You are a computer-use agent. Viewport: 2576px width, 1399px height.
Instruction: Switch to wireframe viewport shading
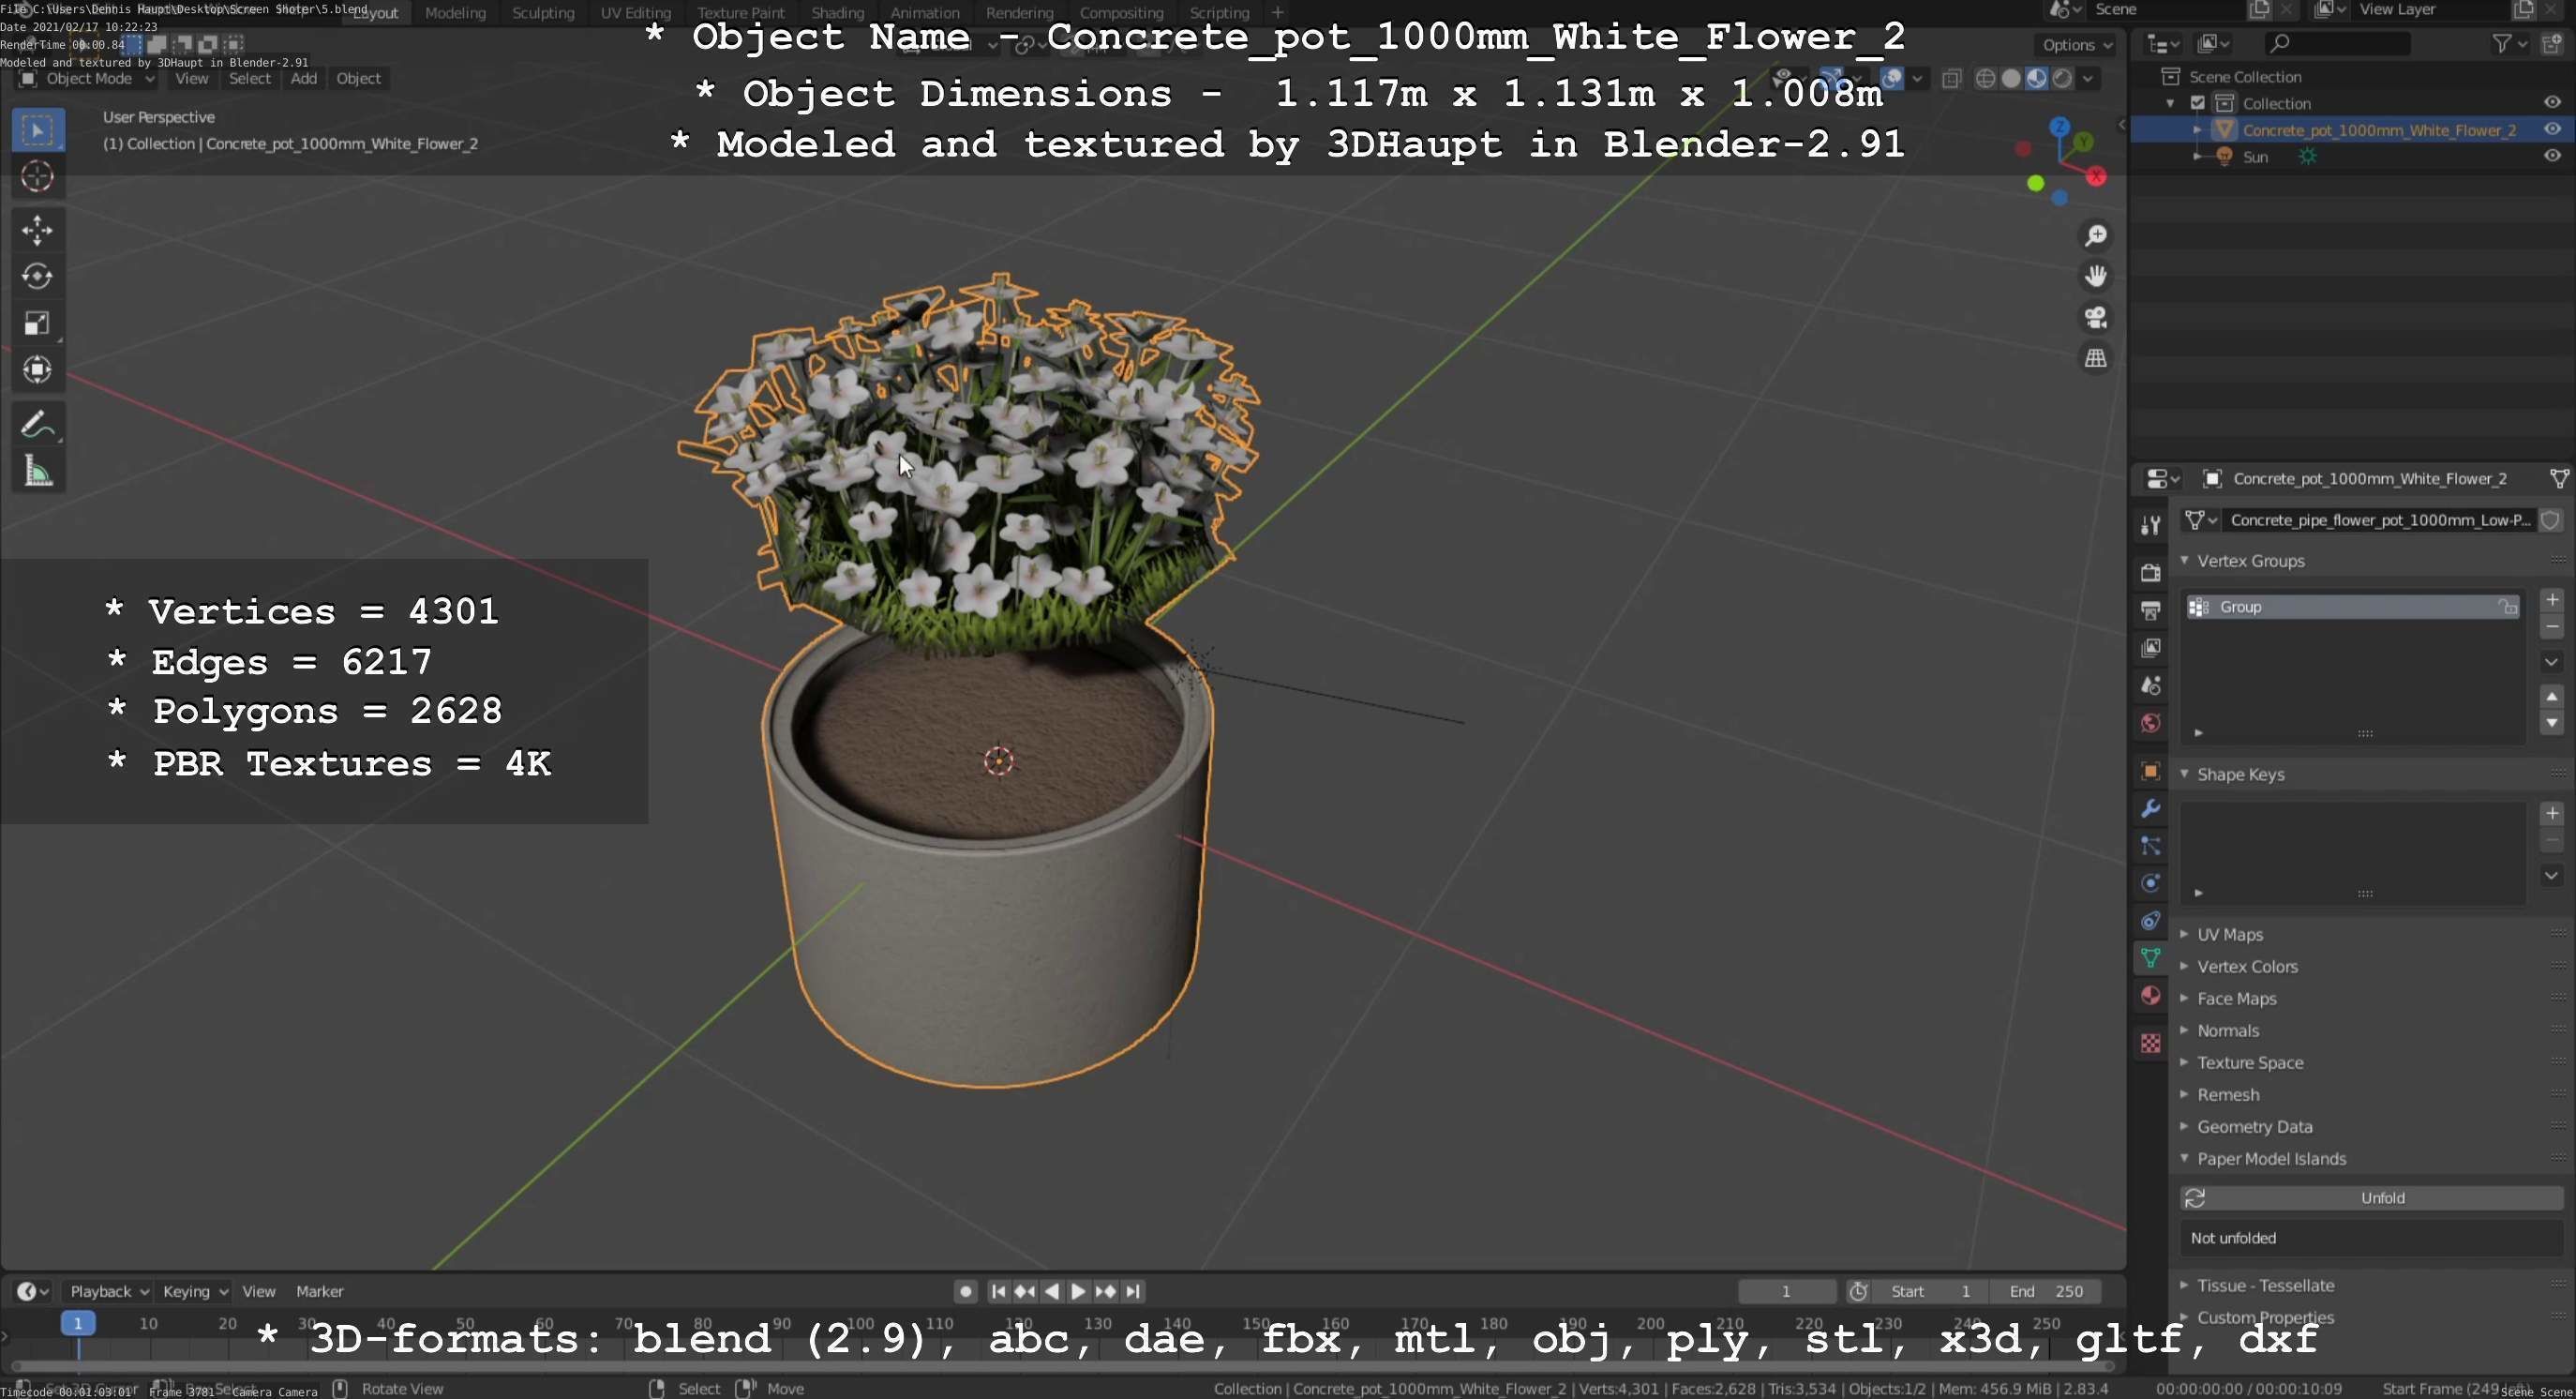point(1986,79)
